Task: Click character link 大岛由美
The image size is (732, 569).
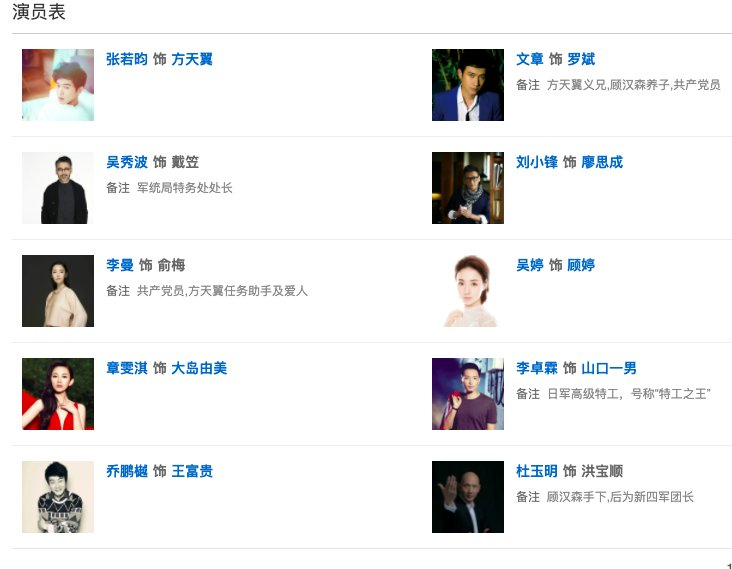Action: [199, 368]
